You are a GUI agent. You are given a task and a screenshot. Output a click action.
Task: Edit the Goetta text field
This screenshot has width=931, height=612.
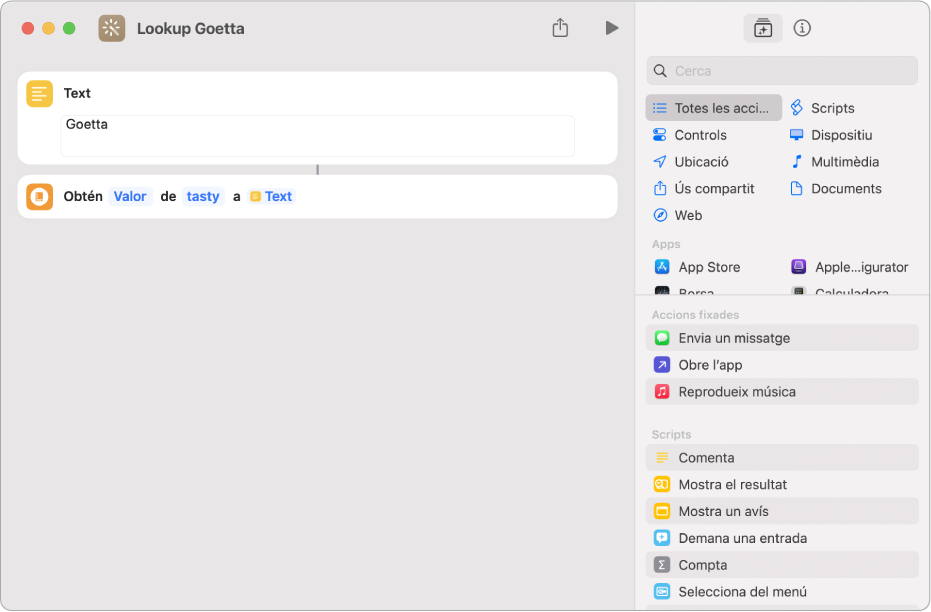(318, 136)
